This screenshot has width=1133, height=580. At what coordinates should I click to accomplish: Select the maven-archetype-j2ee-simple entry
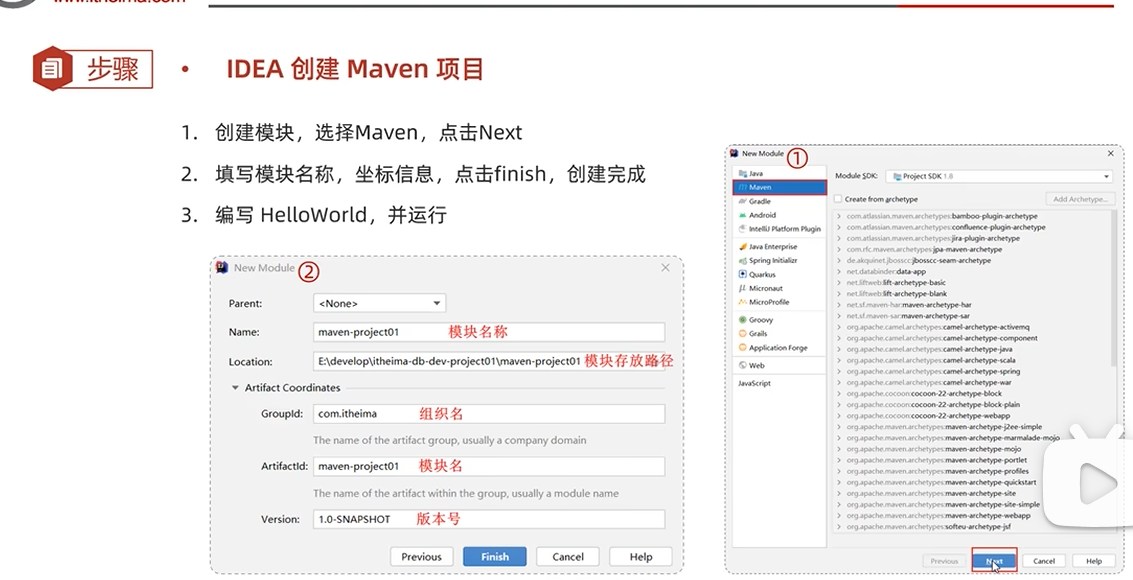pos(944,427)
